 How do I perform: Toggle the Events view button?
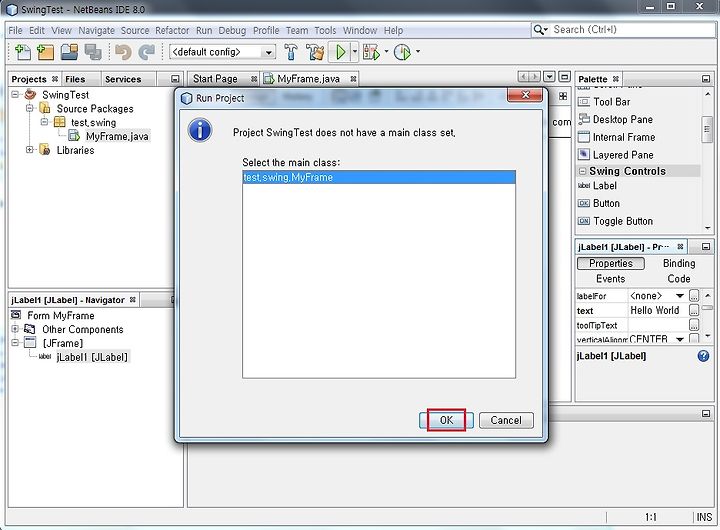[610, 279]
